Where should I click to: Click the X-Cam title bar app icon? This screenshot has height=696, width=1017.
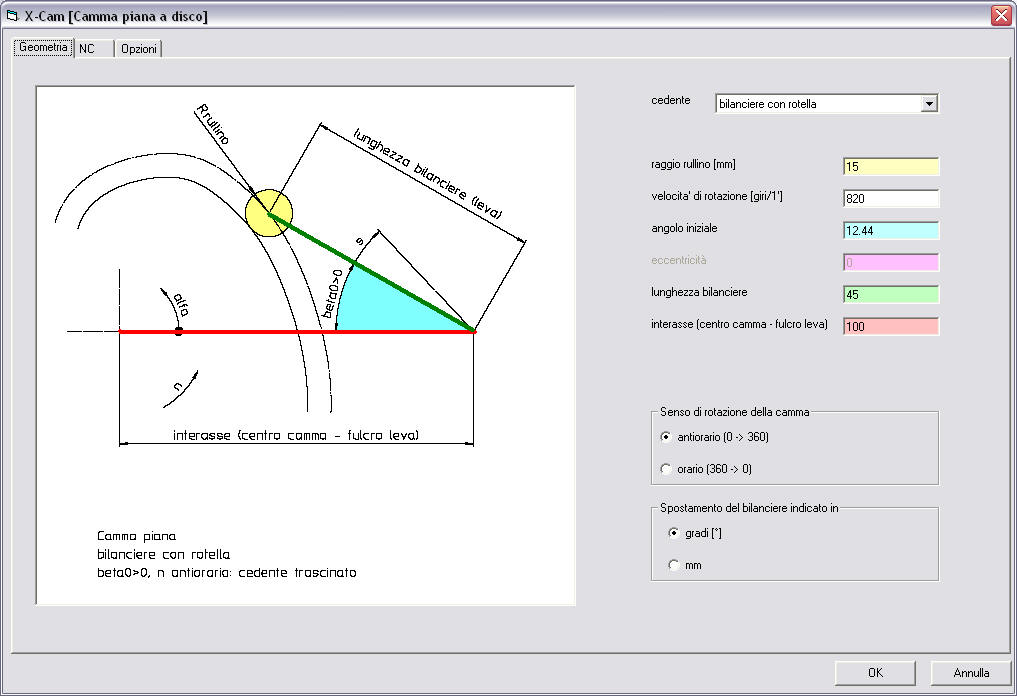[x=12, y=16]
